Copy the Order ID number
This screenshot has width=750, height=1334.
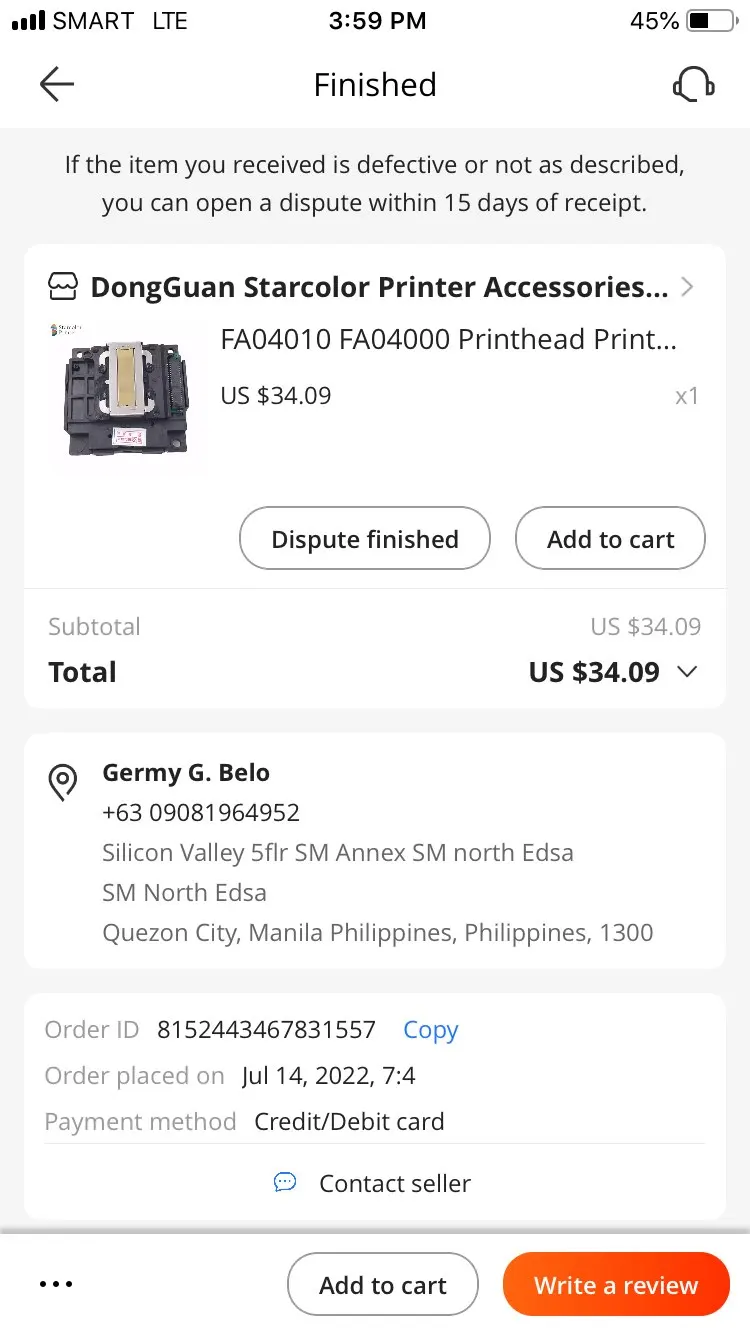coord(430,1030)
